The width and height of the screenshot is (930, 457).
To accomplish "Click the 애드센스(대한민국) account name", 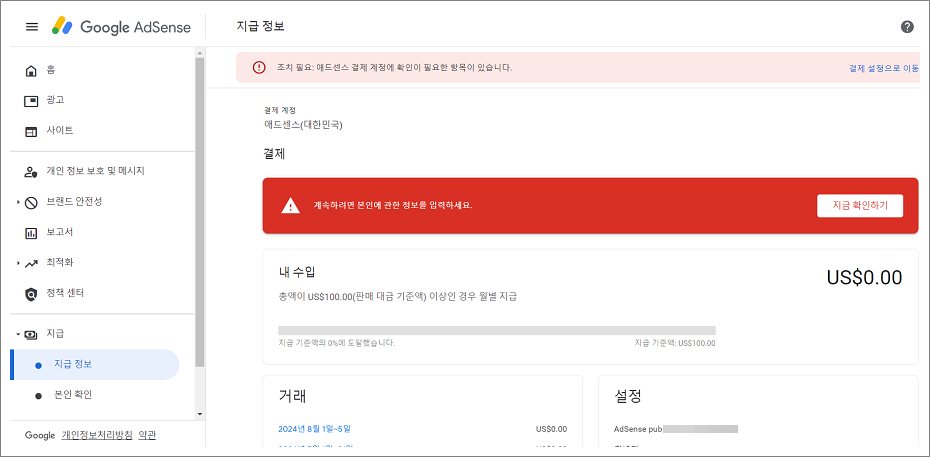I will point(303,125).
